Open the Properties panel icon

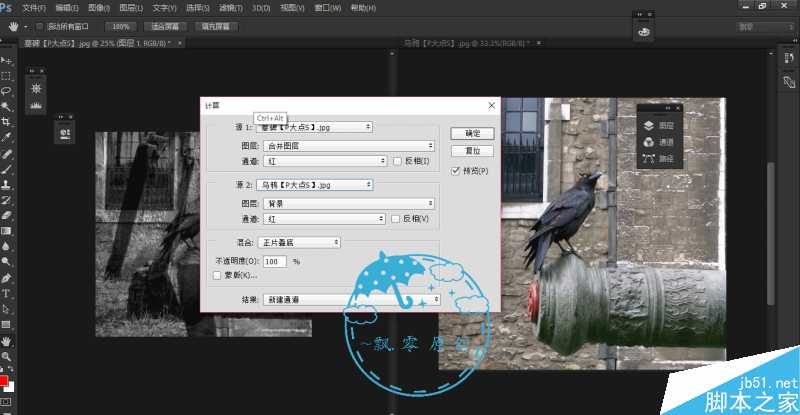65,133
